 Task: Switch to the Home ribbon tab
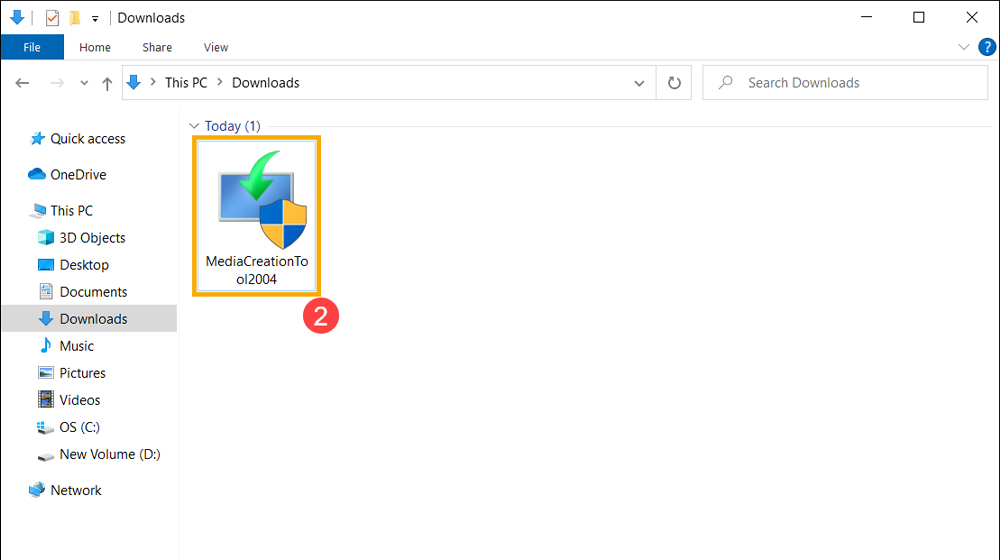click(x=95, y=47)
